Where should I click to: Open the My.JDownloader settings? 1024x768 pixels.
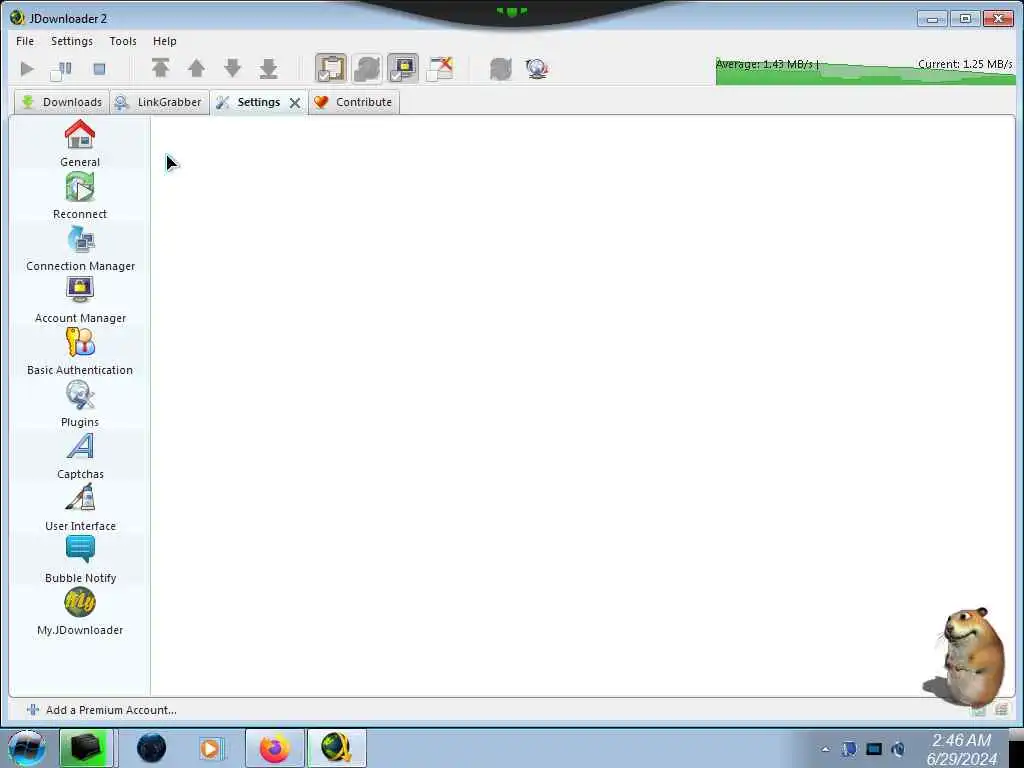[x=80, y=613]
